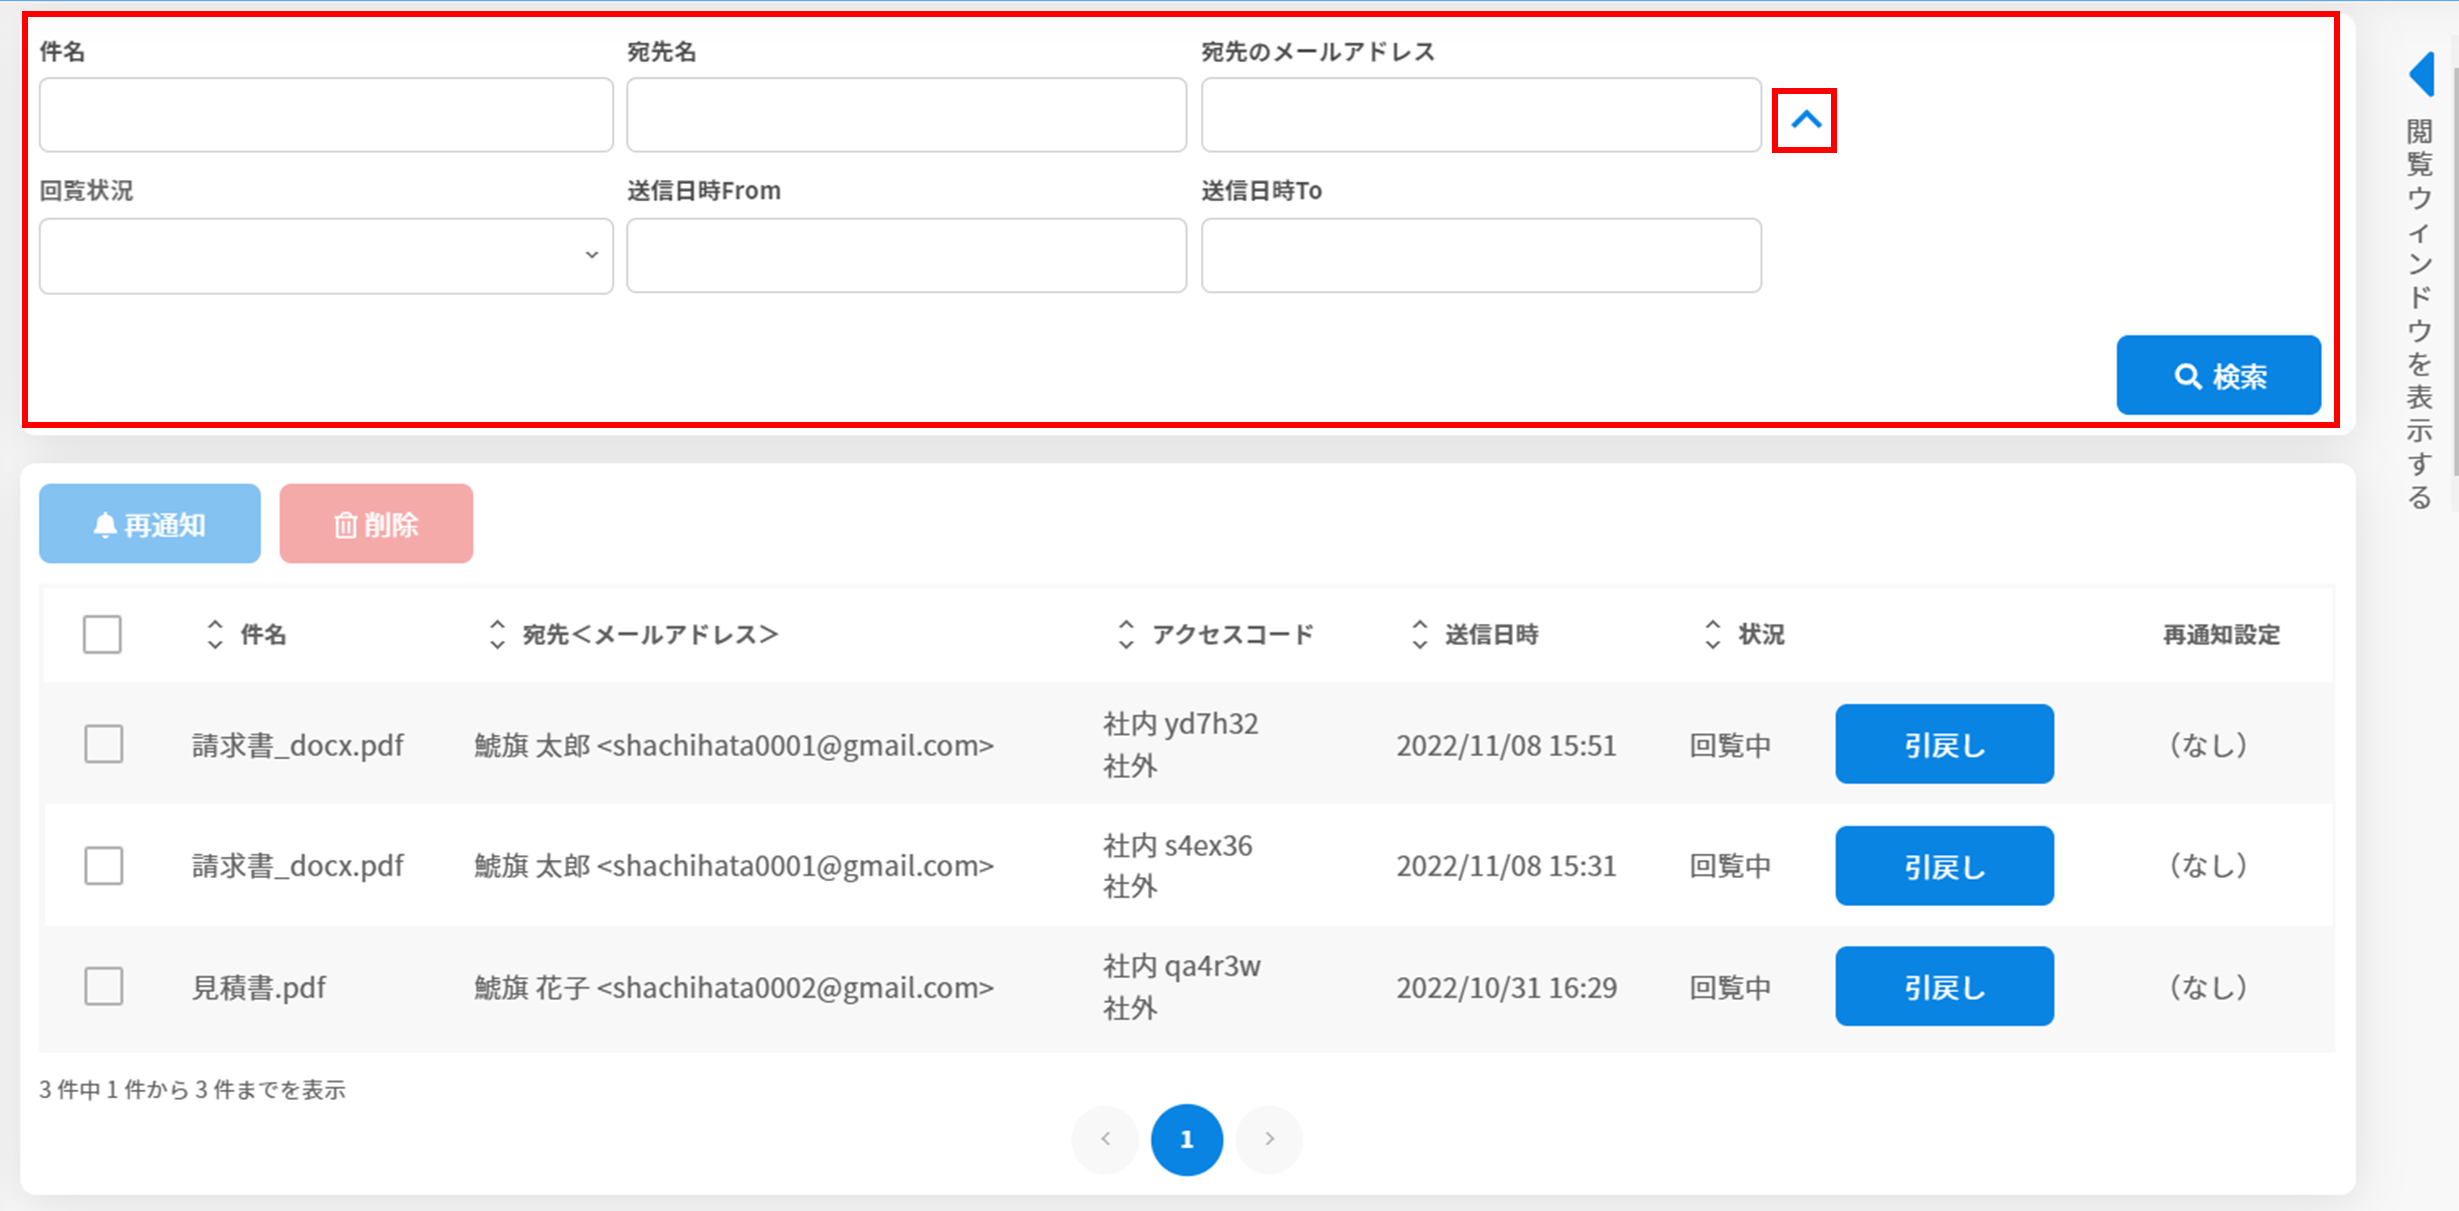Screen dimensions: 2459x1211
Task: Click the 送信日時To date field
Action: (x=1481, y=256)
